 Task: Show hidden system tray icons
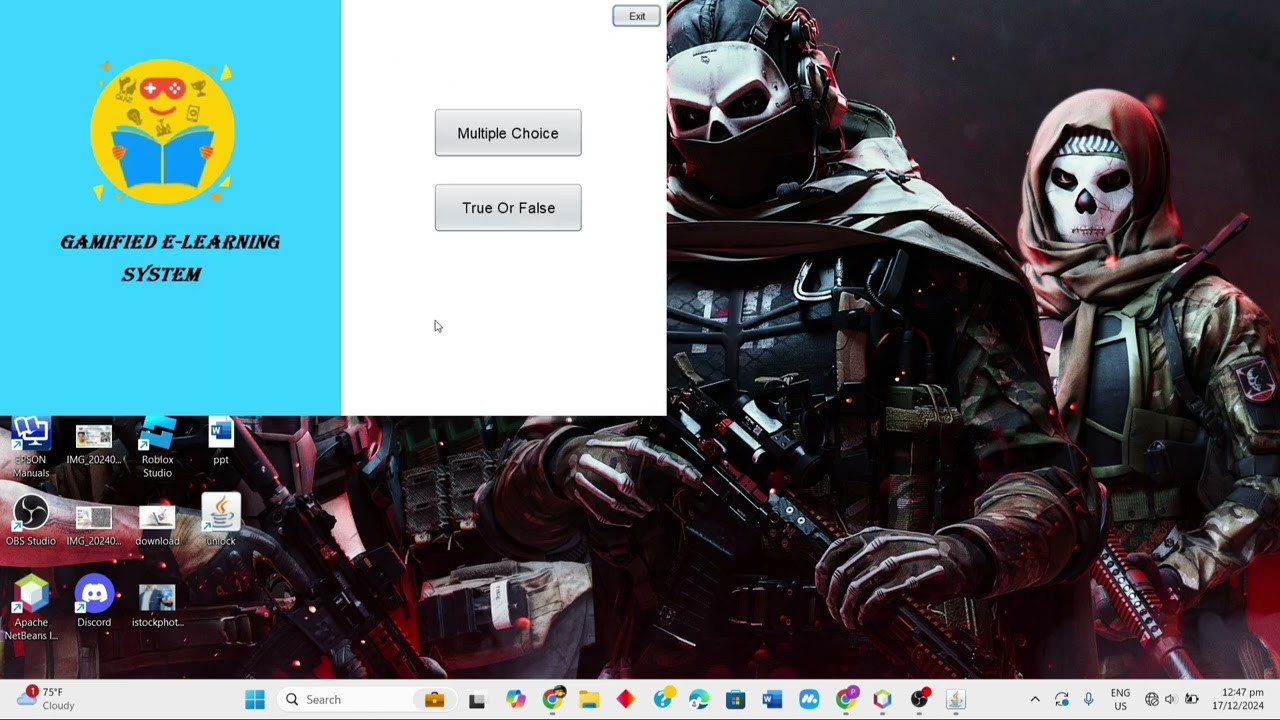click(1035, 700)
